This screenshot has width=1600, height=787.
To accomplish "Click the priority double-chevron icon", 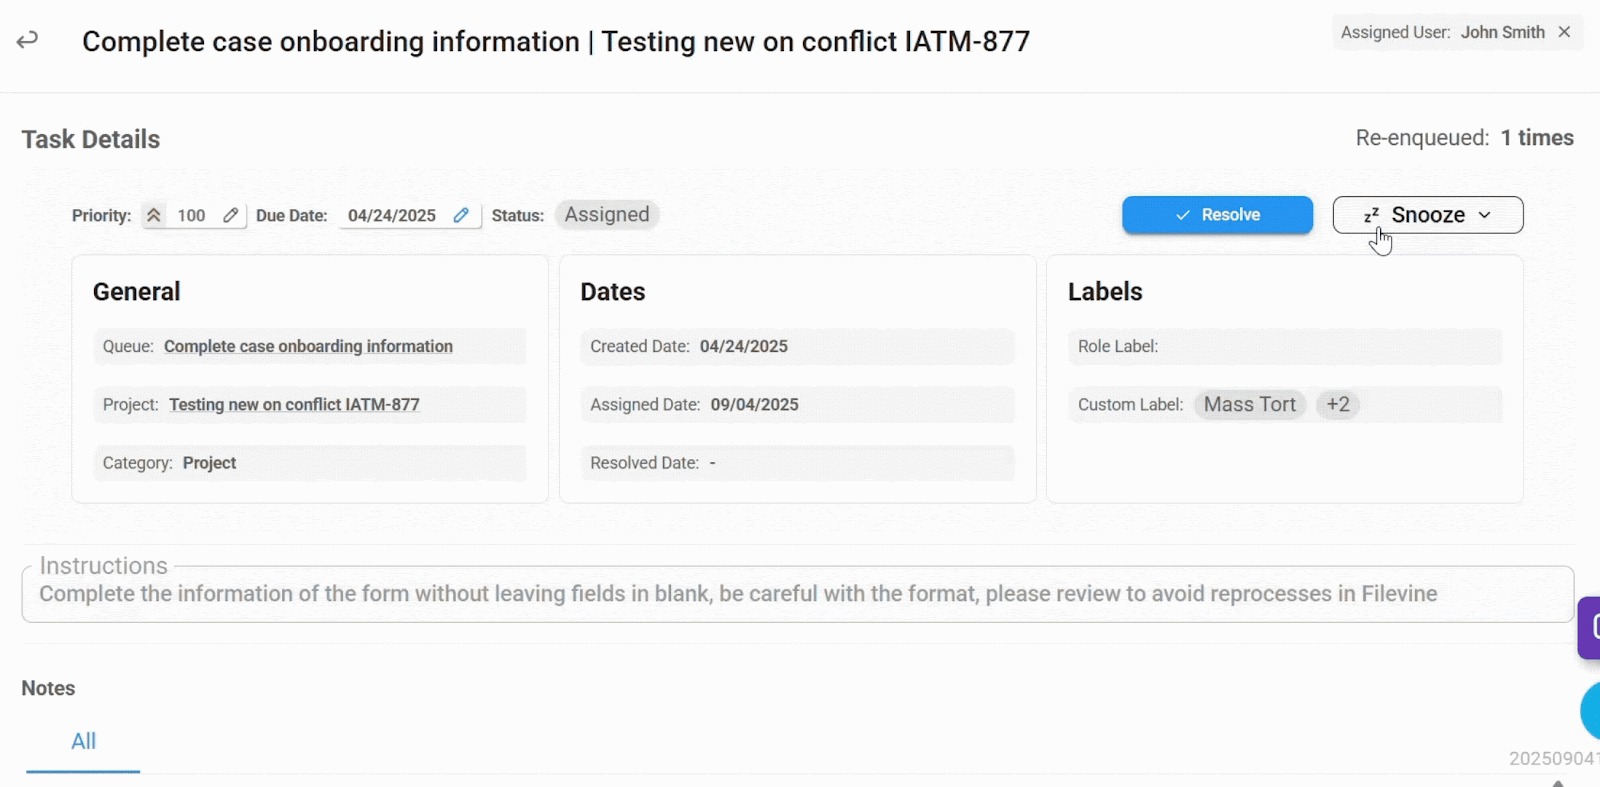I will pos(154,215).
